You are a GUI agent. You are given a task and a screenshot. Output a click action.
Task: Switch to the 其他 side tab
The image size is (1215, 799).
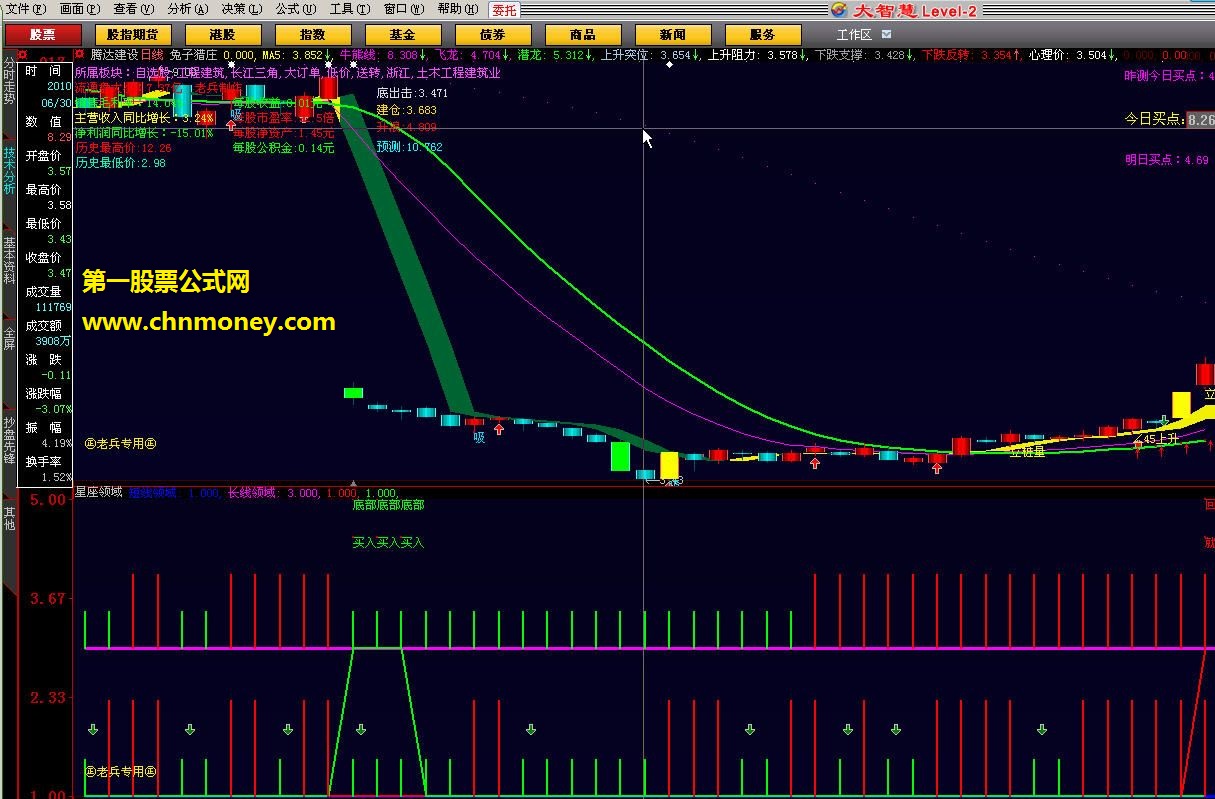pyautogui.click(x=9, y=518)
